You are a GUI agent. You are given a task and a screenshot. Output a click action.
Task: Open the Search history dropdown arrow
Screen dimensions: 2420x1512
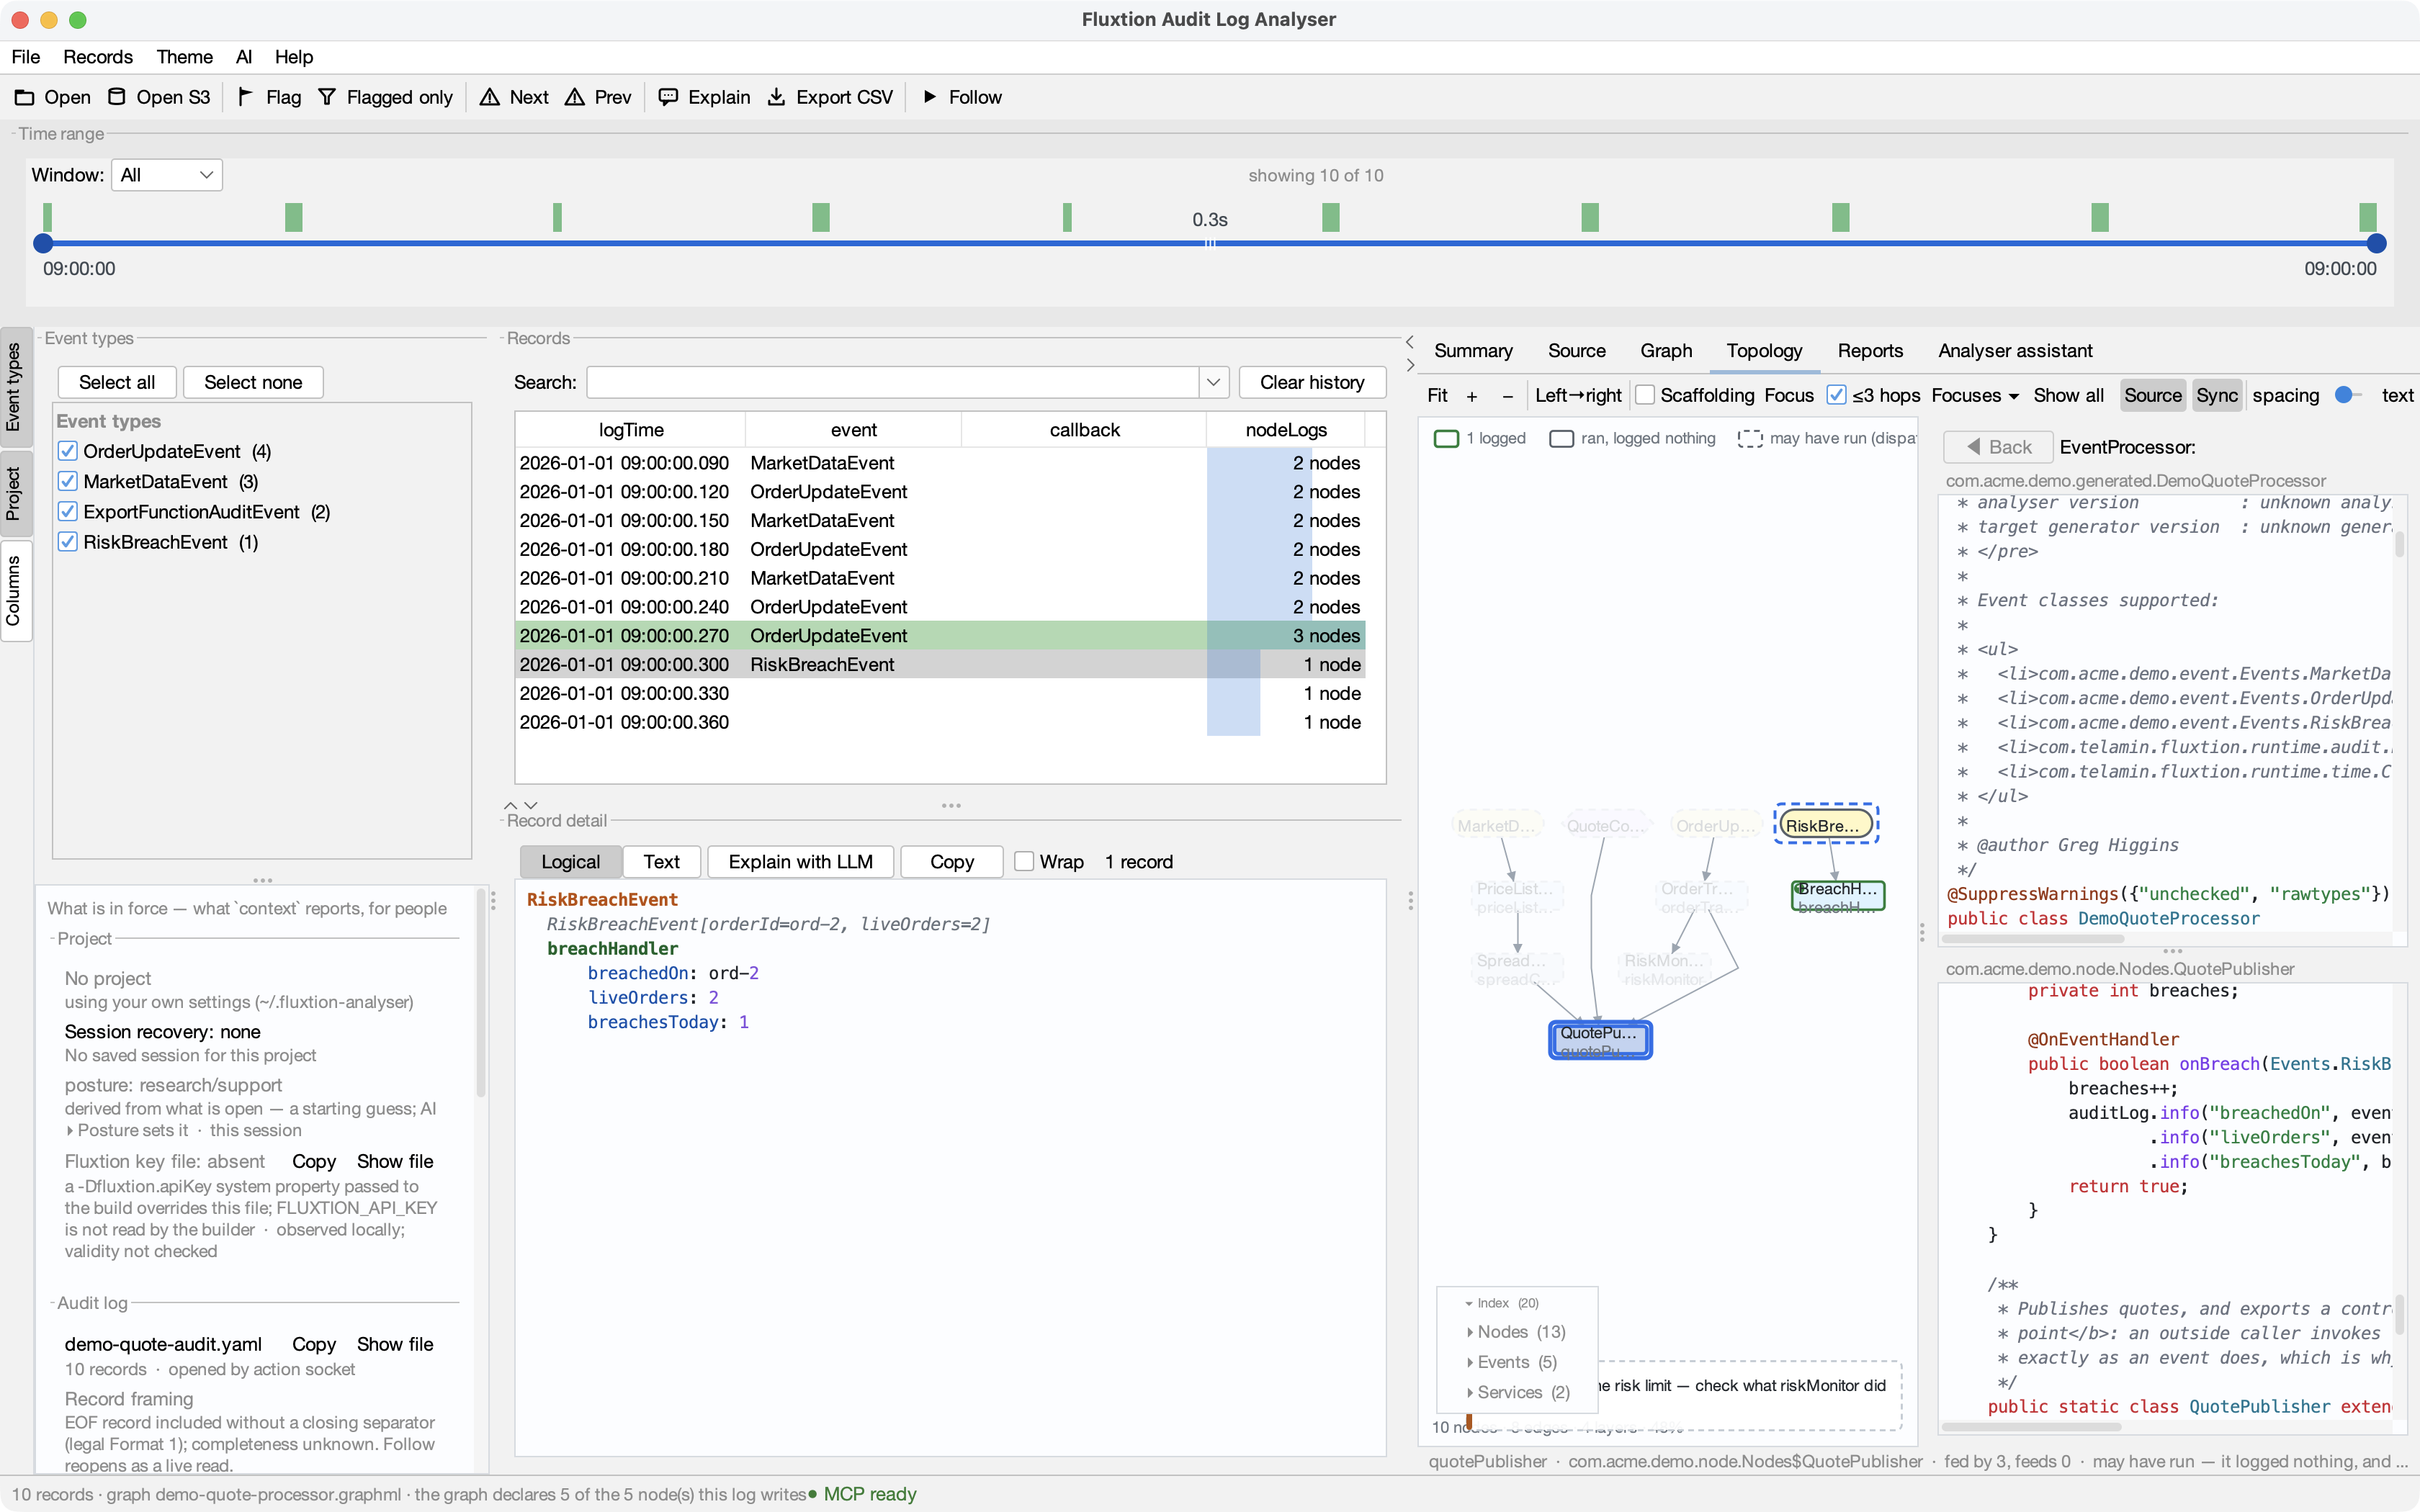[1213, 382]
